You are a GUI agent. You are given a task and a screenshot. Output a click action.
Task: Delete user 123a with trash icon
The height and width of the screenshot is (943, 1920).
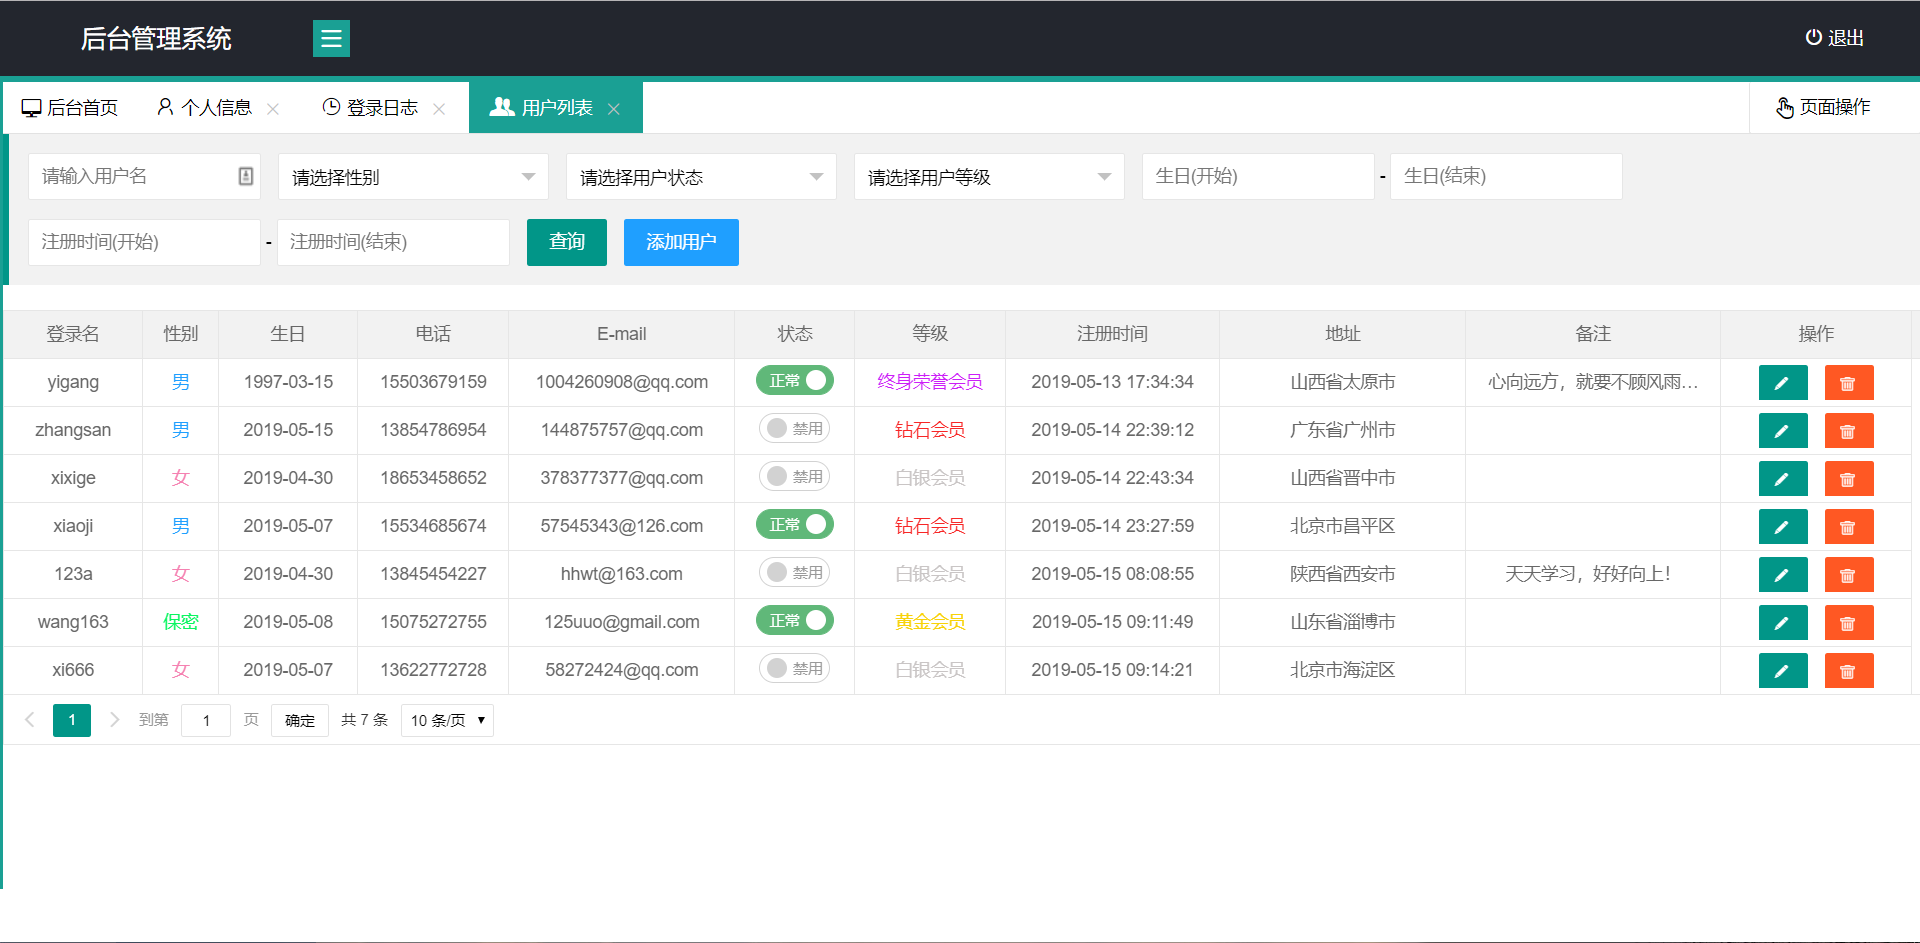click(1849, 575)
